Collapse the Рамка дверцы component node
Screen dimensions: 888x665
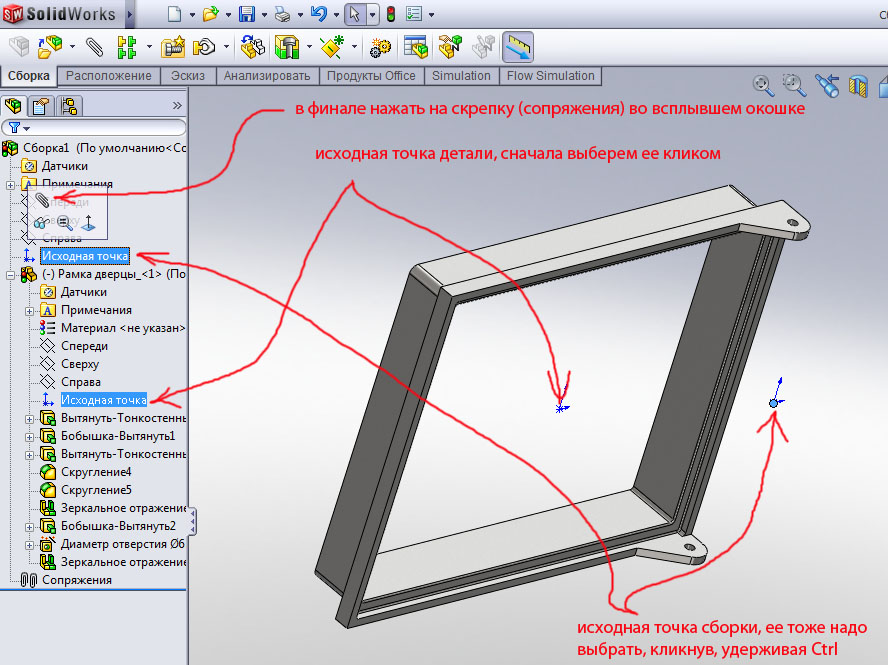coord(11,274)
